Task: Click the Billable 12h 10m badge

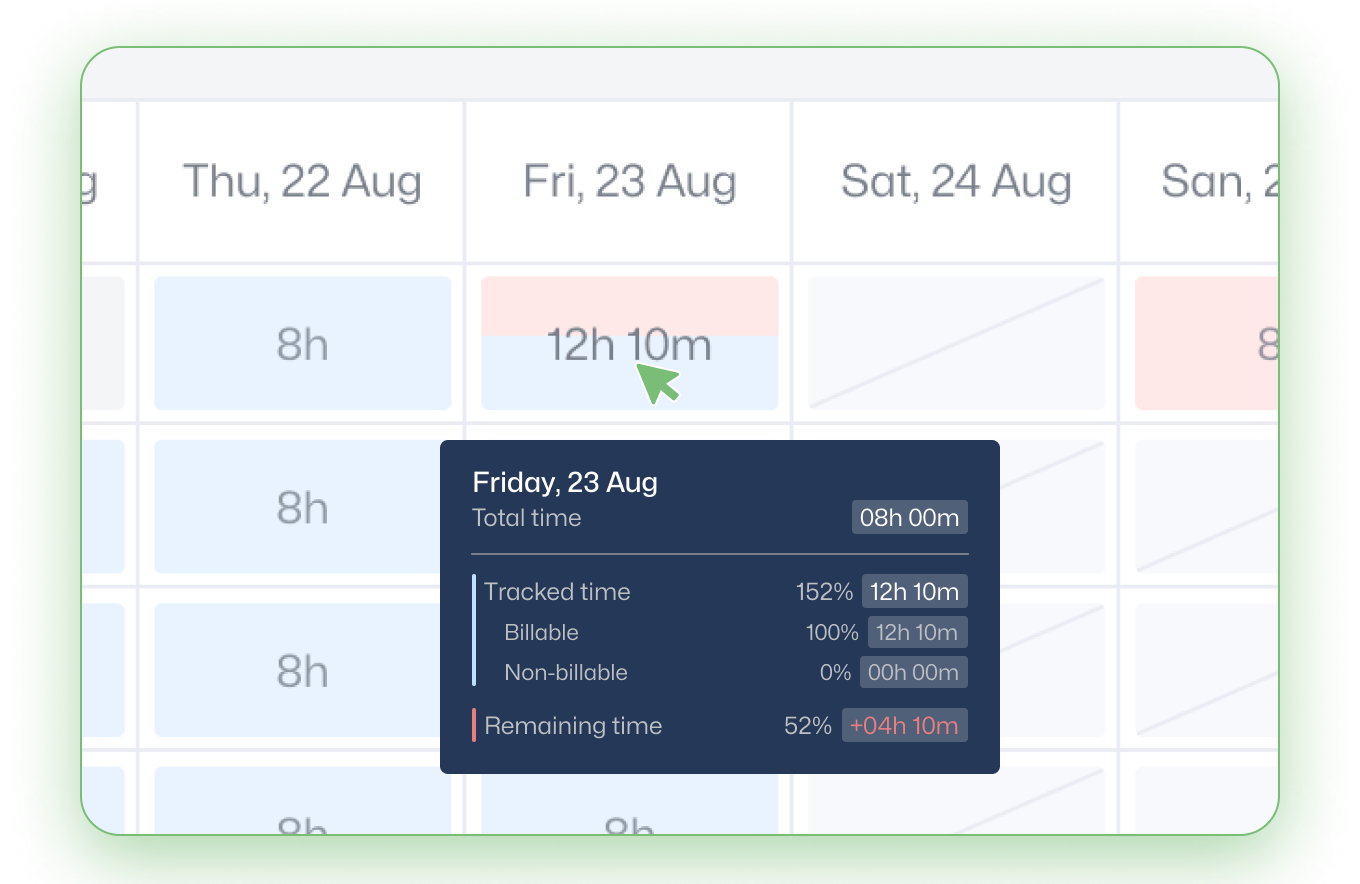Action: pyautogui.click(x=918, y=632)
